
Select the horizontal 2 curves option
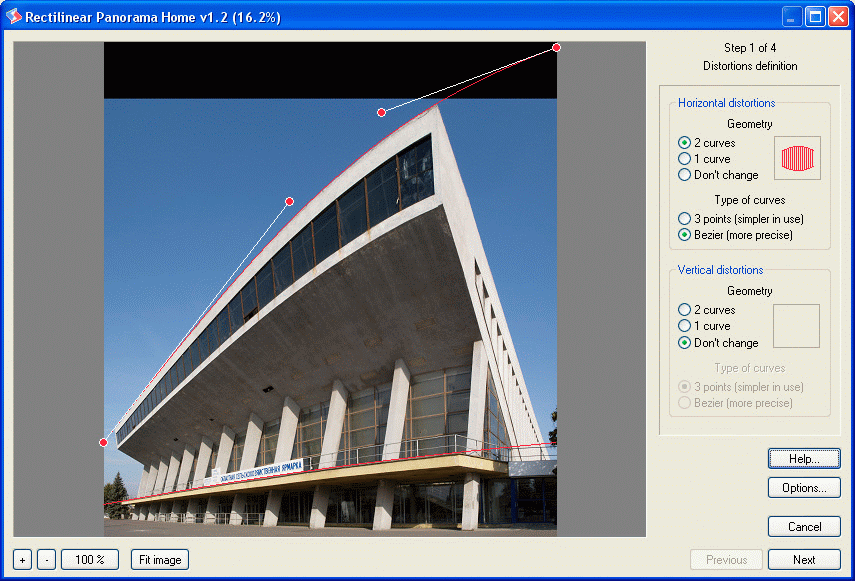pyautogui.click(x=707, y=143)
